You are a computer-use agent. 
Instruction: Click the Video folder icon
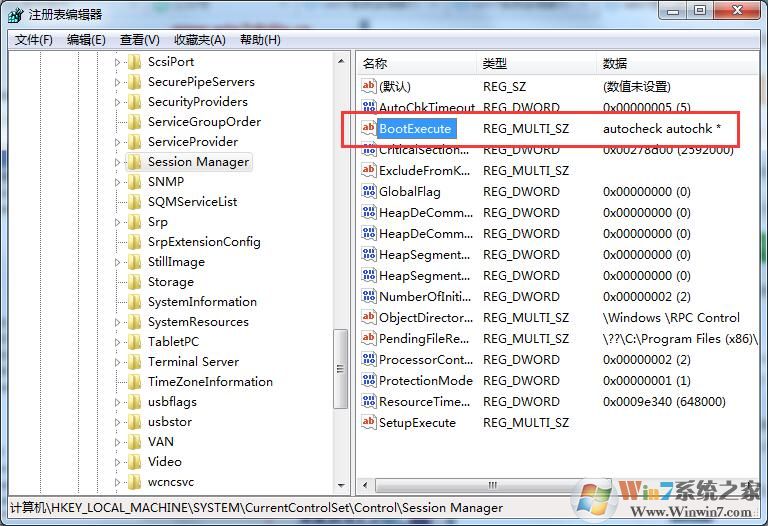pos(134,462)
